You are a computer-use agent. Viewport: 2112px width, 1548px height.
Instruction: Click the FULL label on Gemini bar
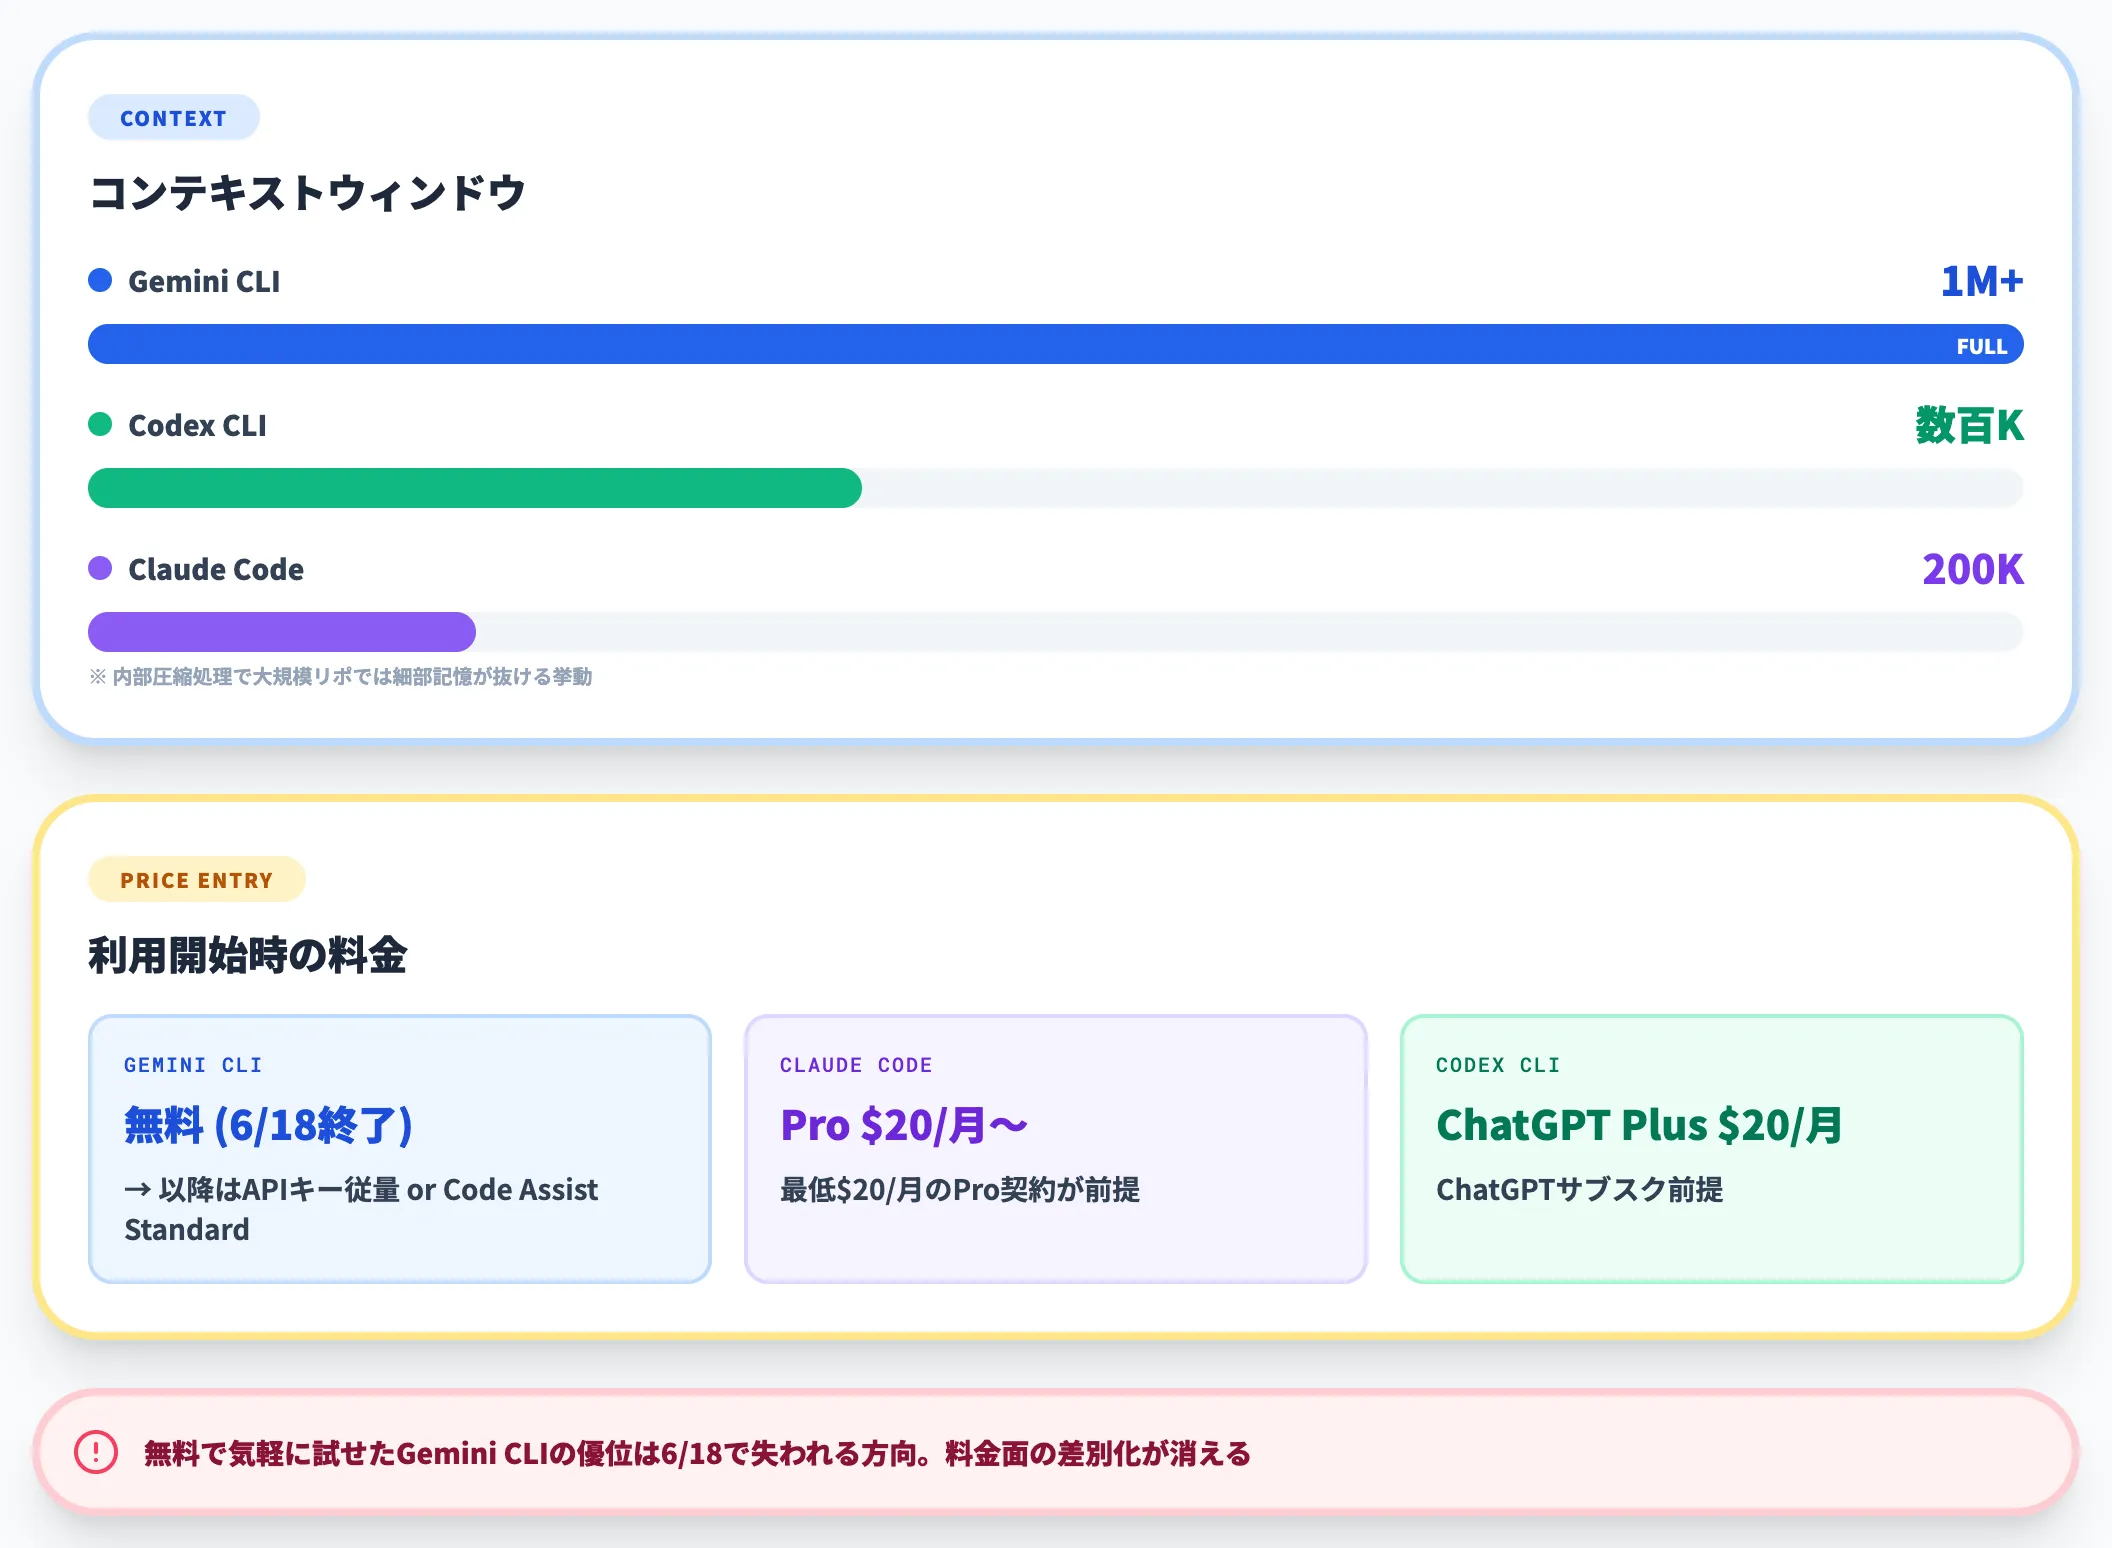pos(1981,346)
